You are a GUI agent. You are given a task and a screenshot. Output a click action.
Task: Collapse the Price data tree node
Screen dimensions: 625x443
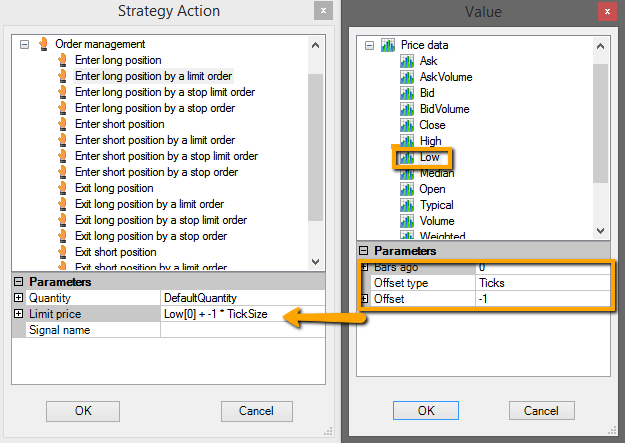pos(369,45)
